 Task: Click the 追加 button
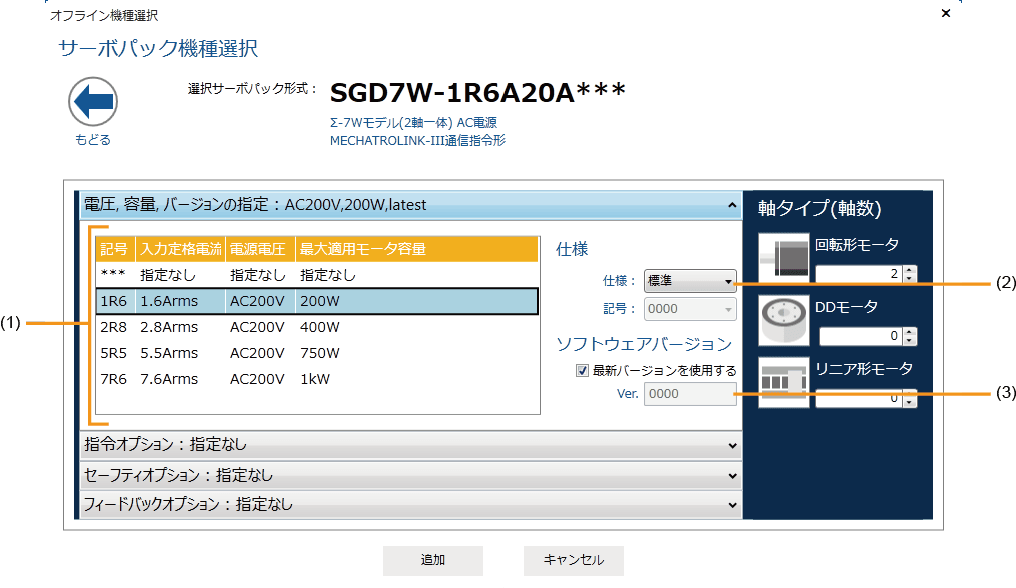tap(433, 560)
